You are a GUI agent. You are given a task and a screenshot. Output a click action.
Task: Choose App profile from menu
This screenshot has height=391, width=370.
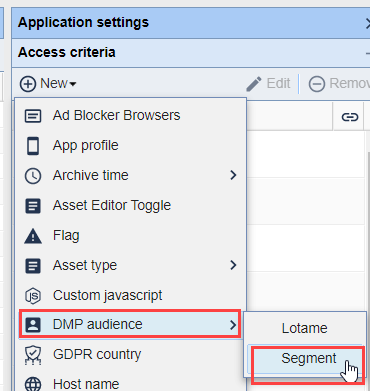pos(130,145)
